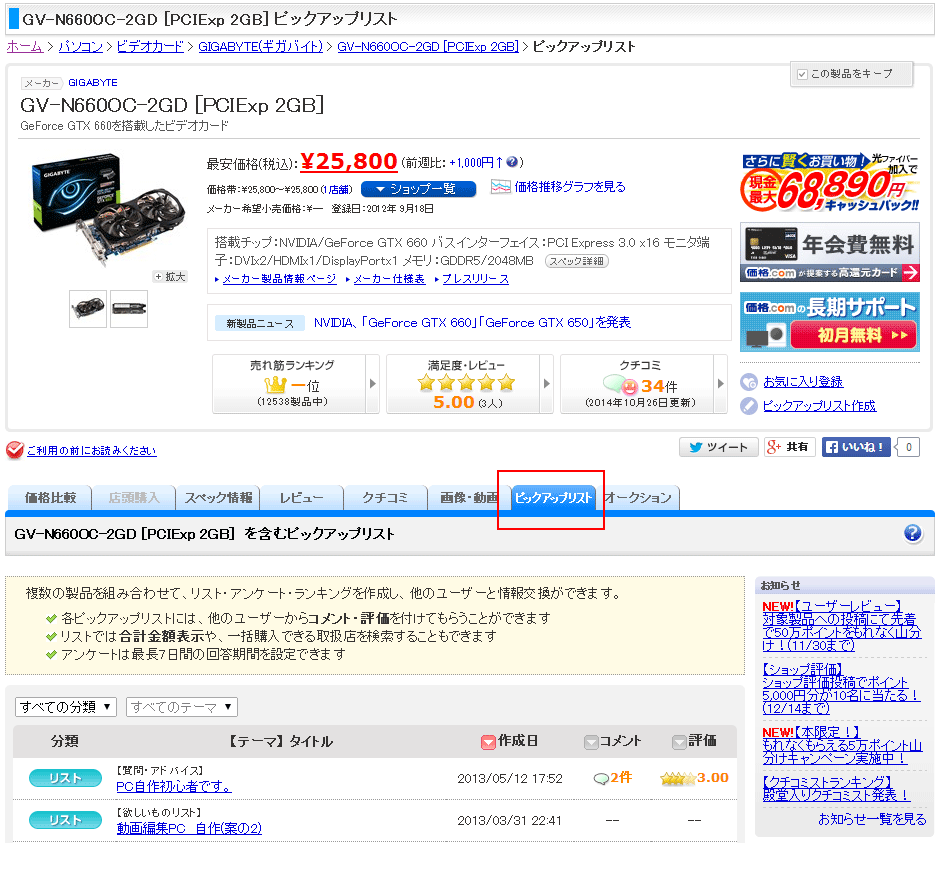
Task: Select the first small product thumbnail
Action: click(x=88, y=309)
